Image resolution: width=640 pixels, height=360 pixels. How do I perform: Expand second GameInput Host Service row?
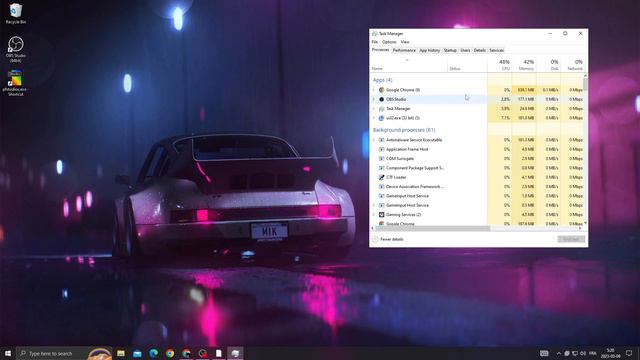[x=373, y=205]
